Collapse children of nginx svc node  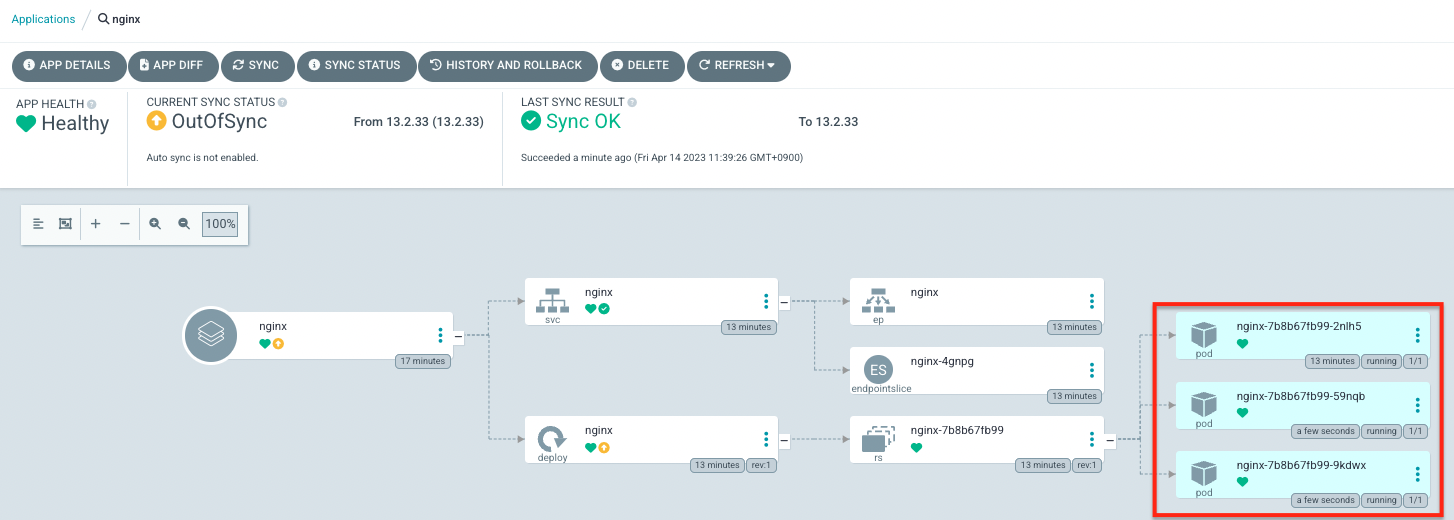[784, 301]
